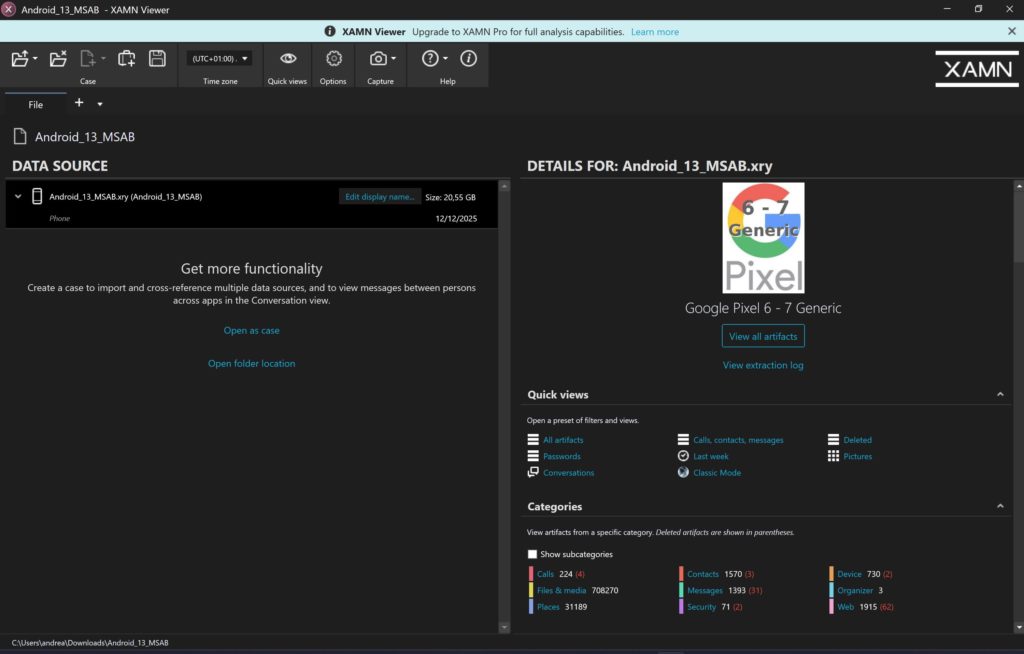Click the Save case floppy disk icon
1024x654 pixels.
click(x=157, y=59)
